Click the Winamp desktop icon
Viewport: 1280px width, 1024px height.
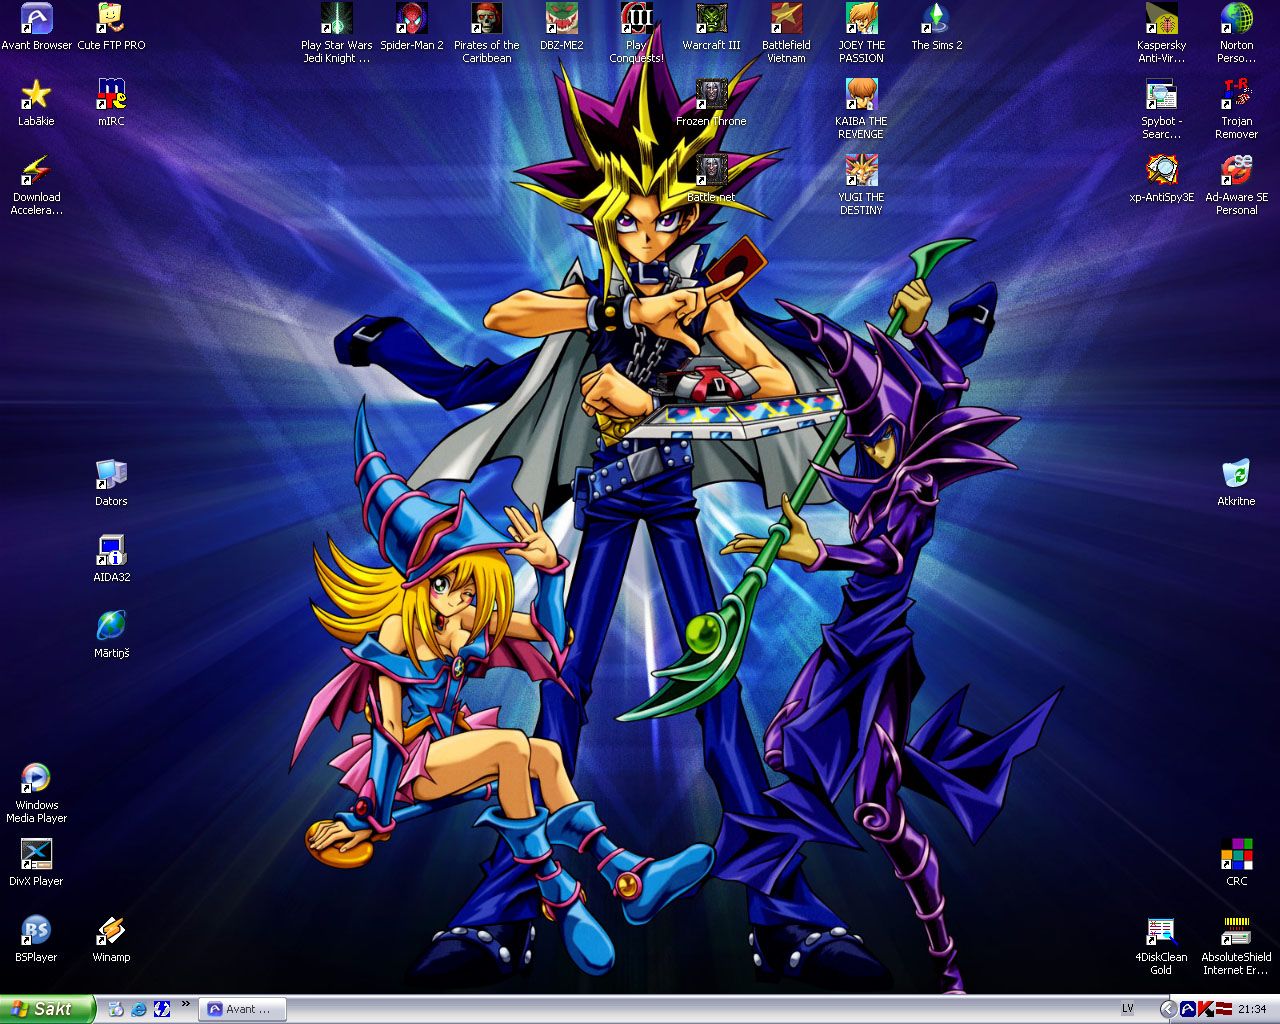111,939
